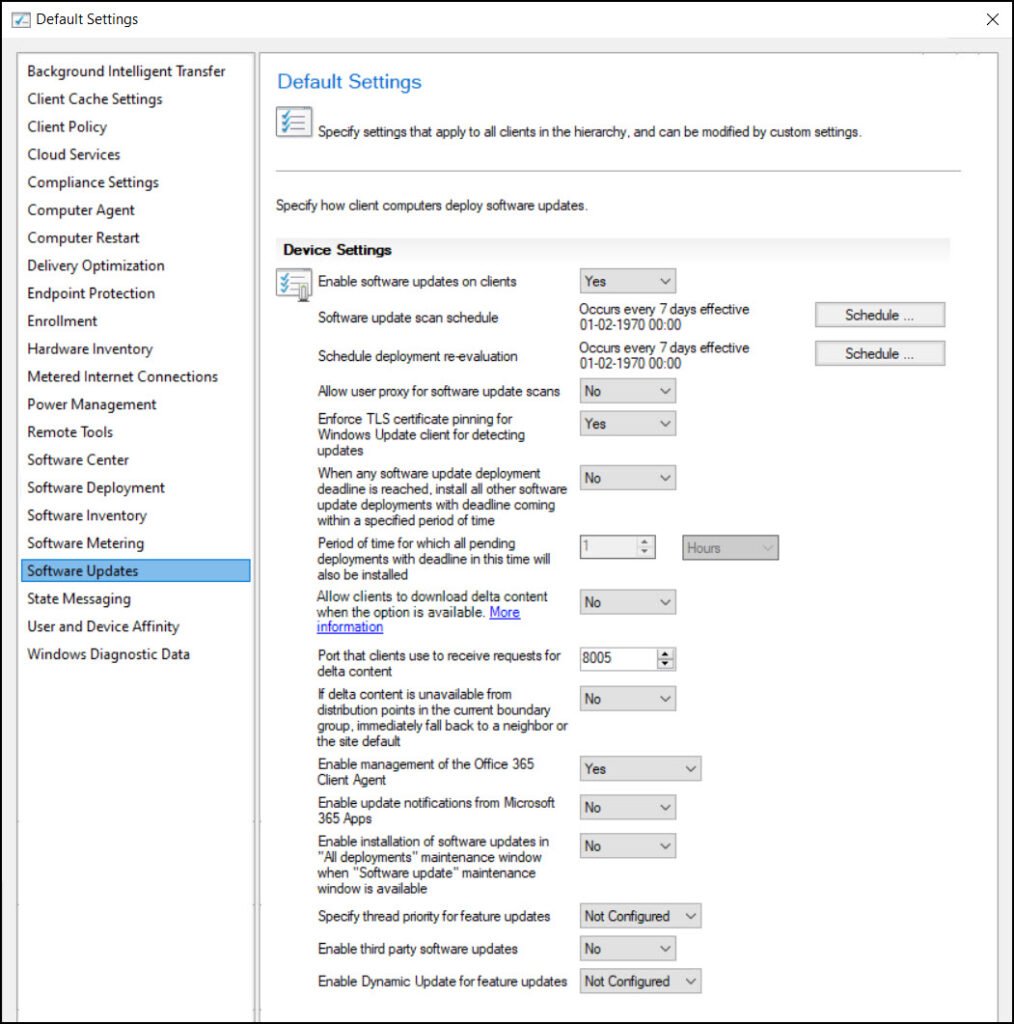Open Metered Internet Connections settings
This screenshot has width=1014, height=1024.
click(122, 377)
